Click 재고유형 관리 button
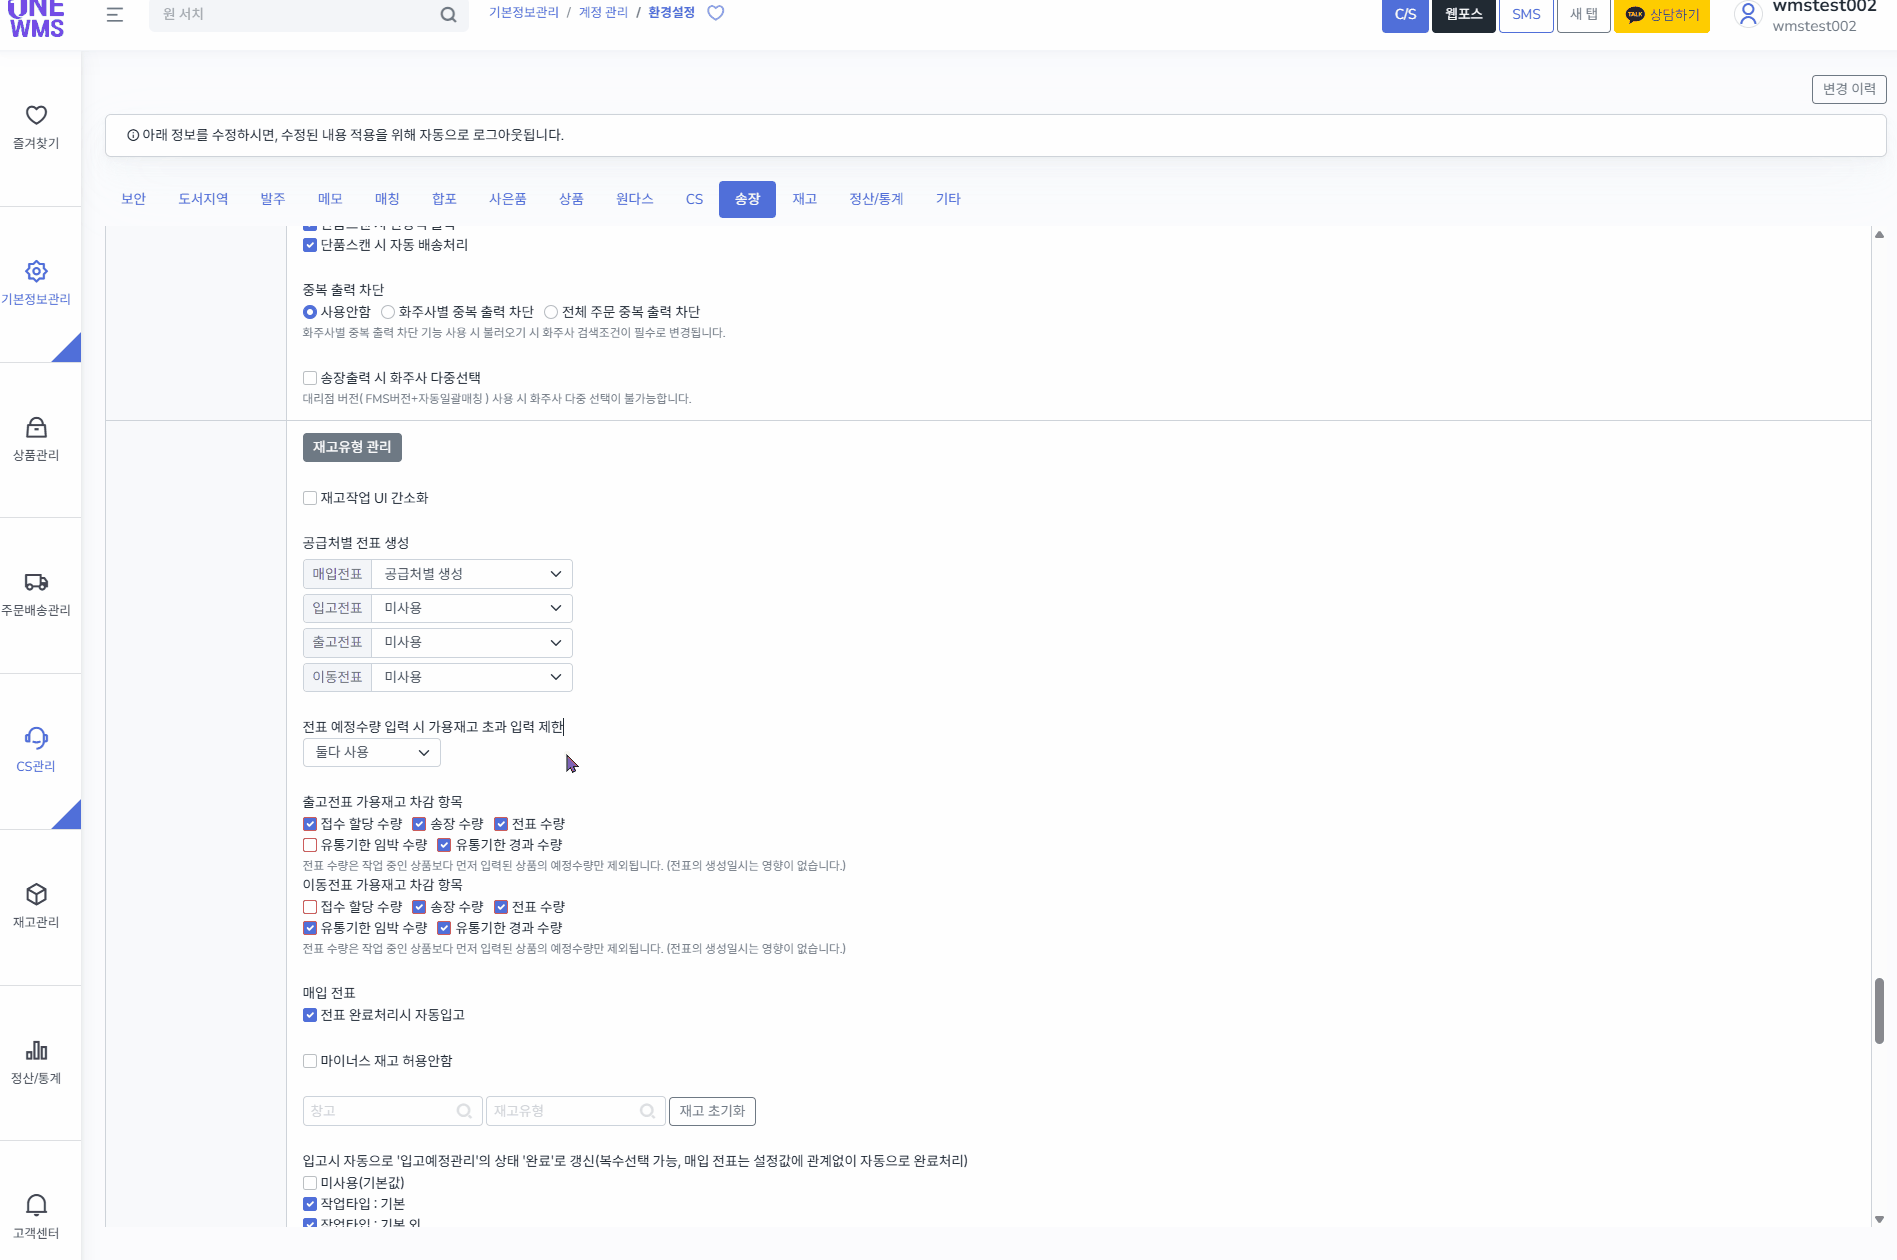This screenshot has width=1897, height=1260. pos(352,447)
